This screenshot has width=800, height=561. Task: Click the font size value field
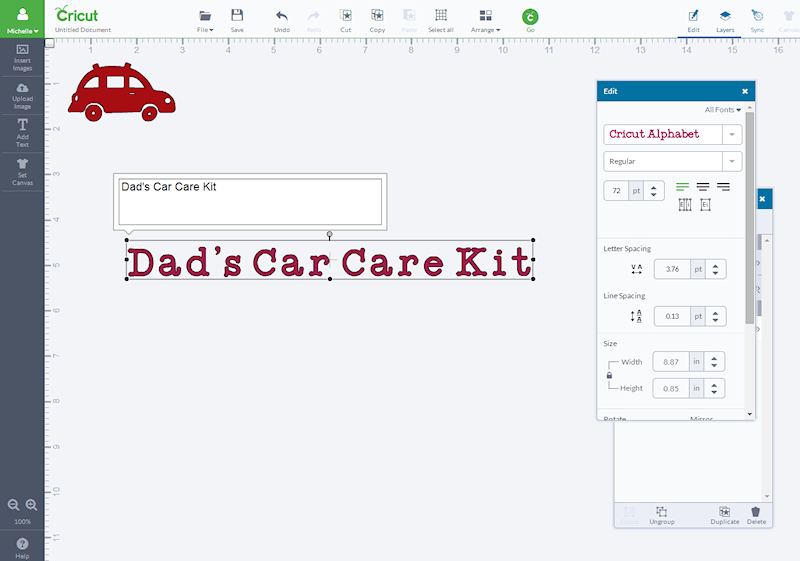[616, 191]
